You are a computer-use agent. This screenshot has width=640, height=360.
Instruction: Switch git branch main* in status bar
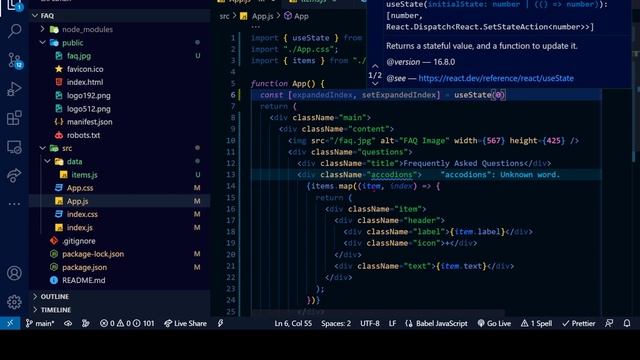[40, 323]
